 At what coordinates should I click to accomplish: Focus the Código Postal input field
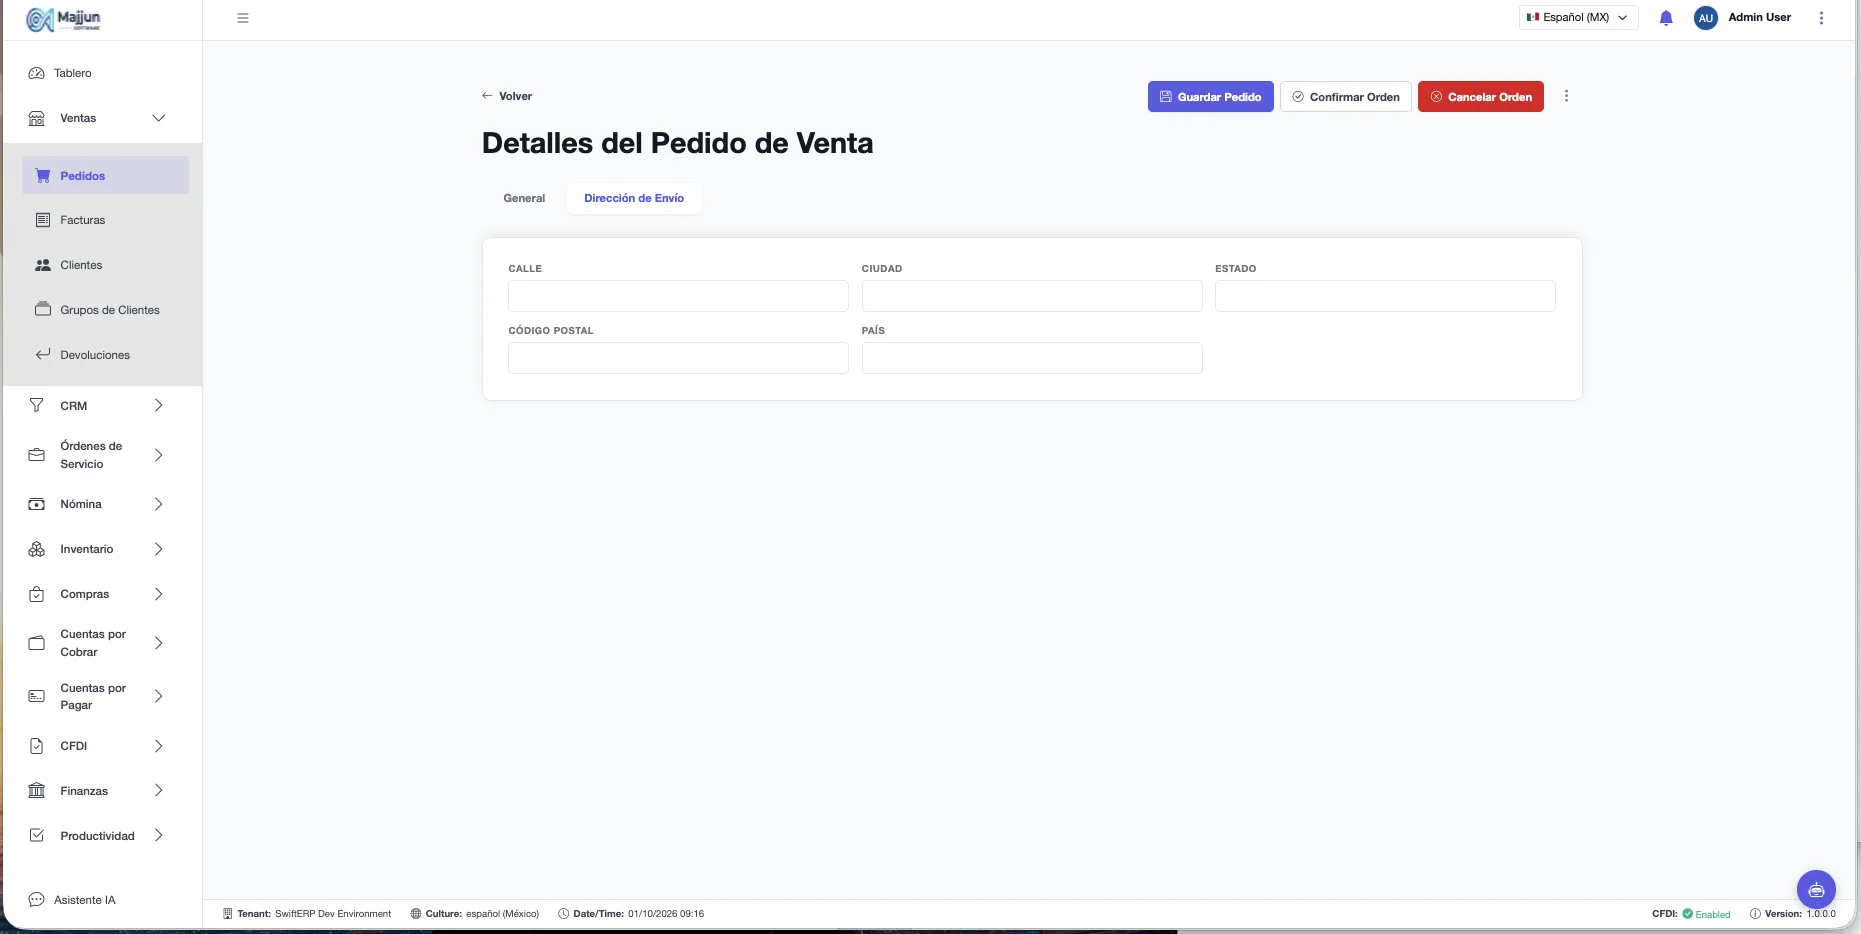(x=678, y=358)
